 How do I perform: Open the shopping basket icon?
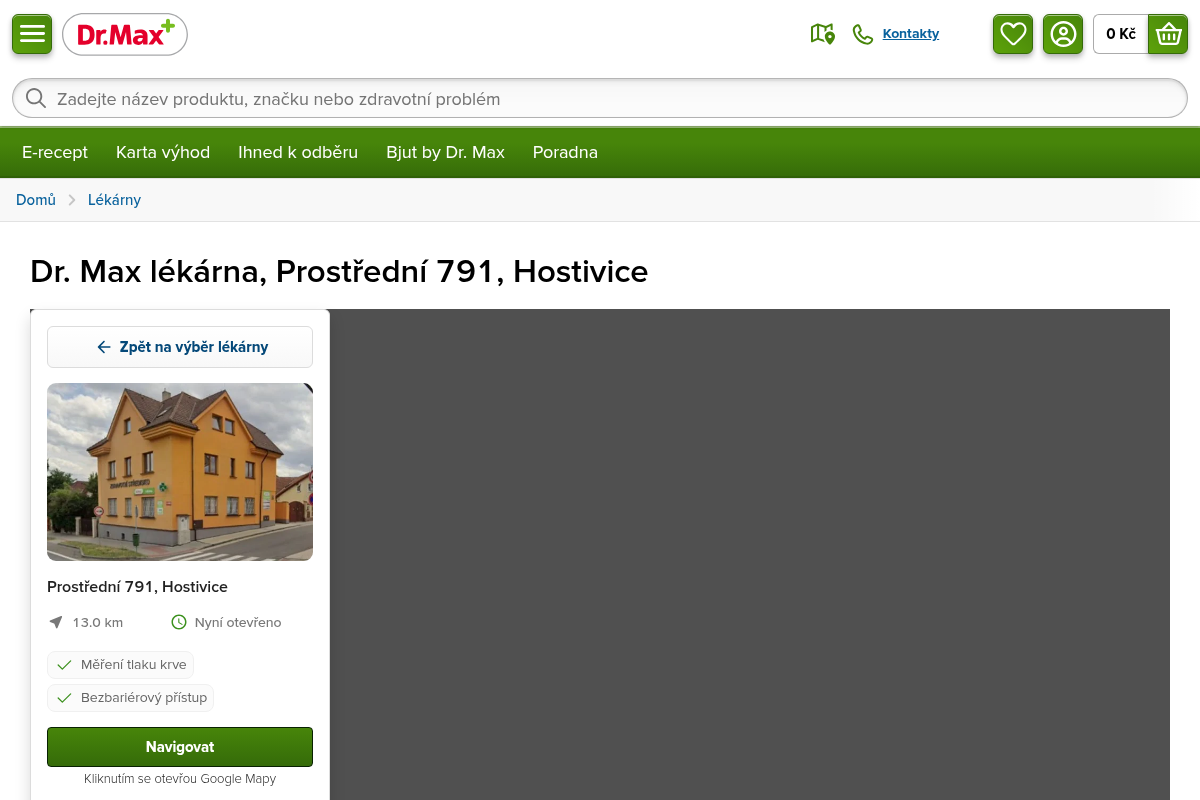(x=1168, y=34)
